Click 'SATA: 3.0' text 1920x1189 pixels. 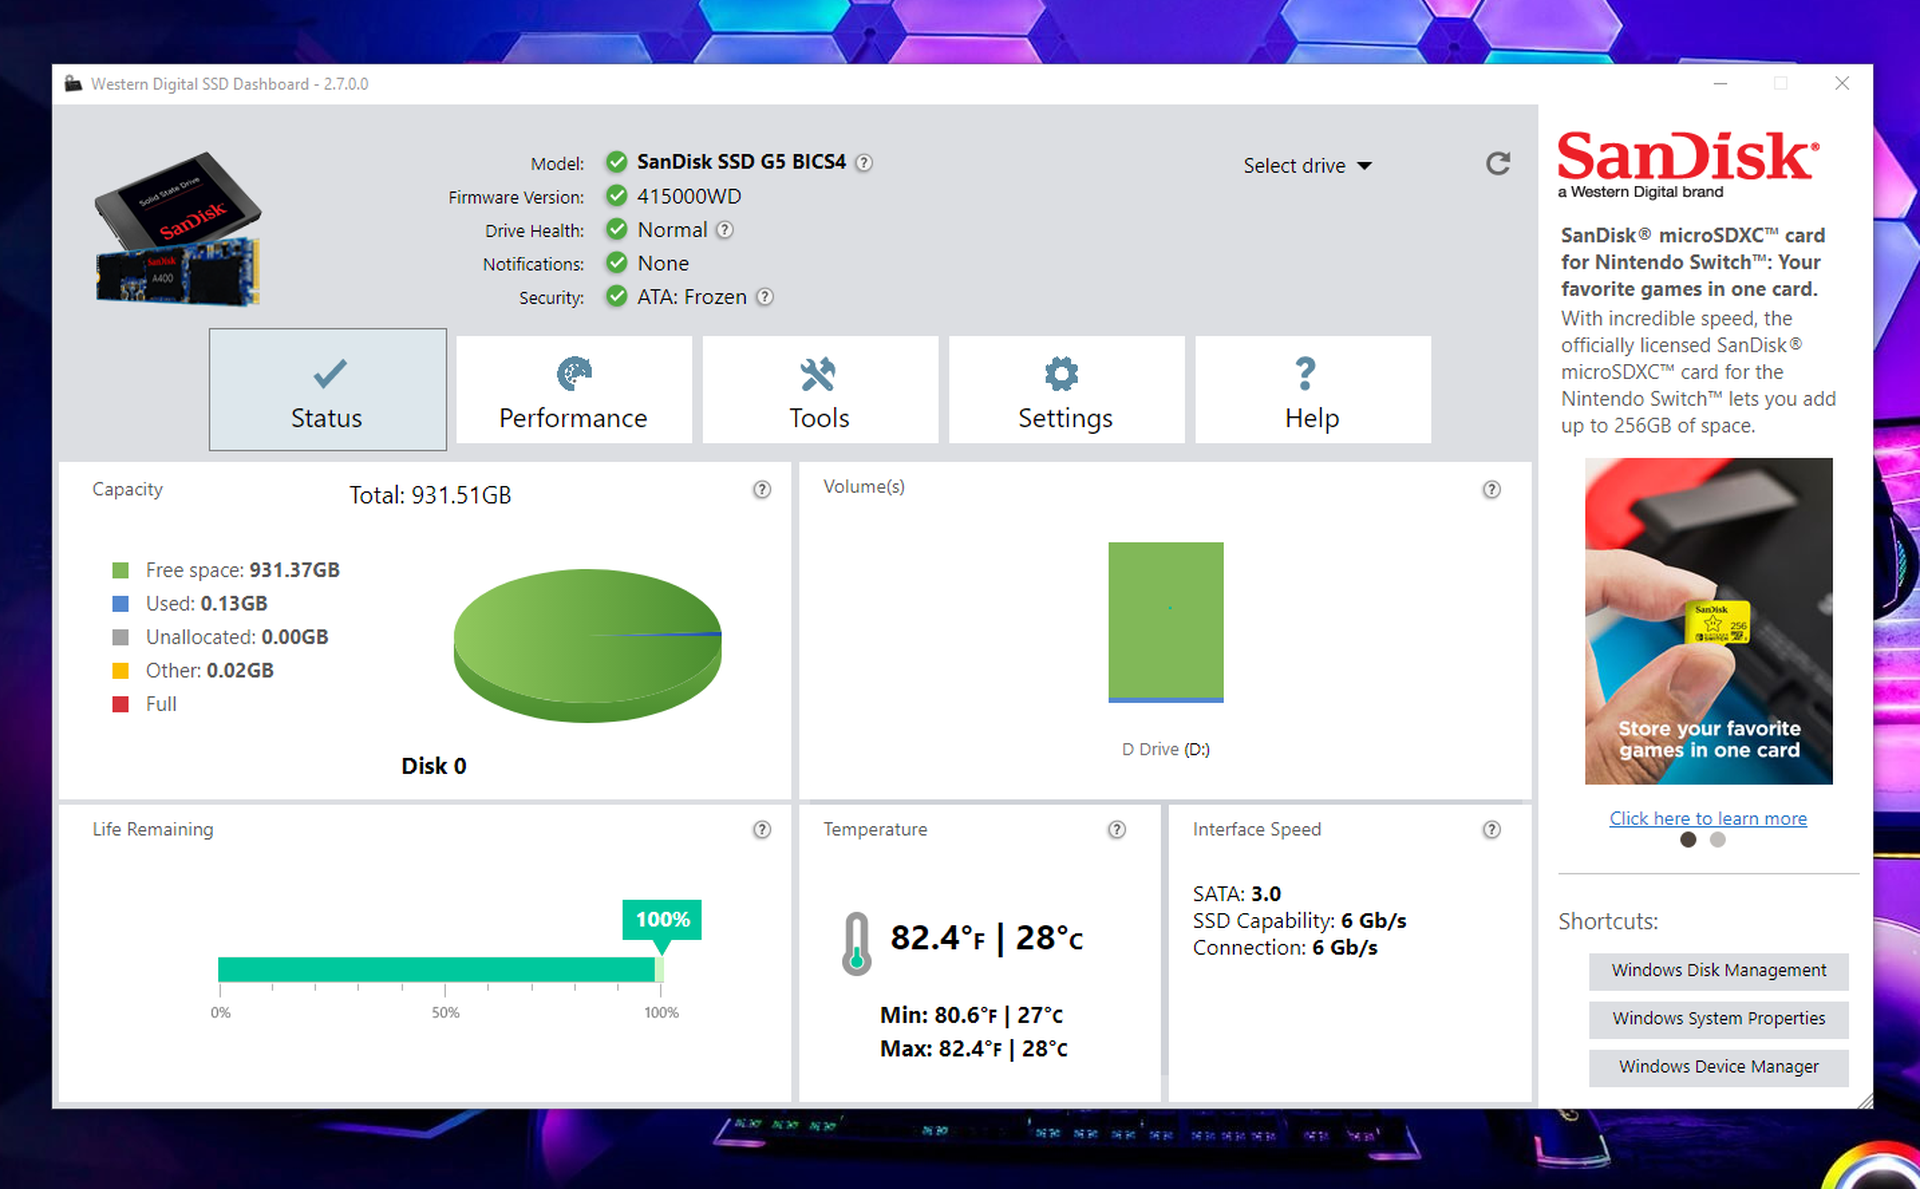tap(1237, 894)
